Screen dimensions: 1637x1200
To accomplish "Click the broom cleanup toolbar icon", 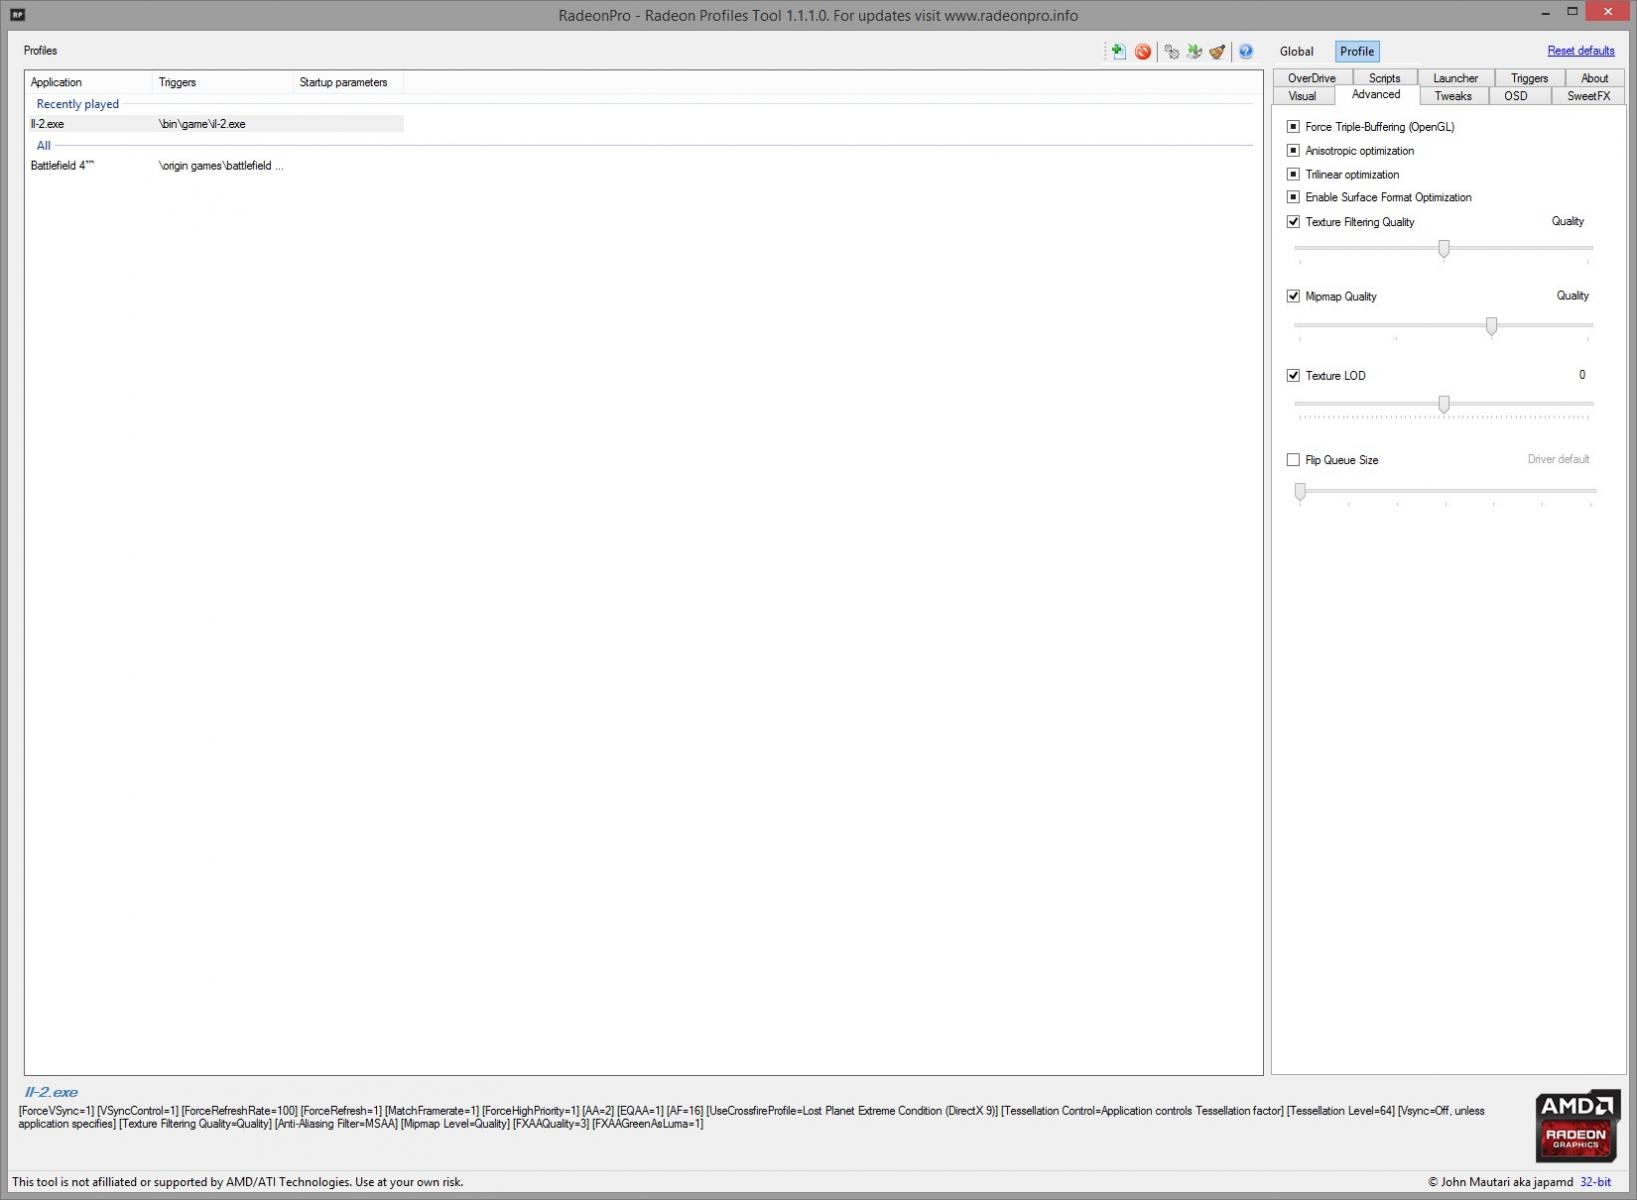I will click(1217, 51).
